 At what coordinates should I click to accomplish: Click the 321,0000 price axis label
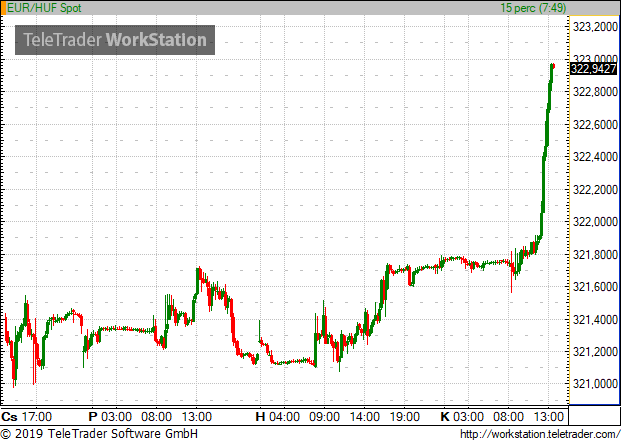coord(595,384)
